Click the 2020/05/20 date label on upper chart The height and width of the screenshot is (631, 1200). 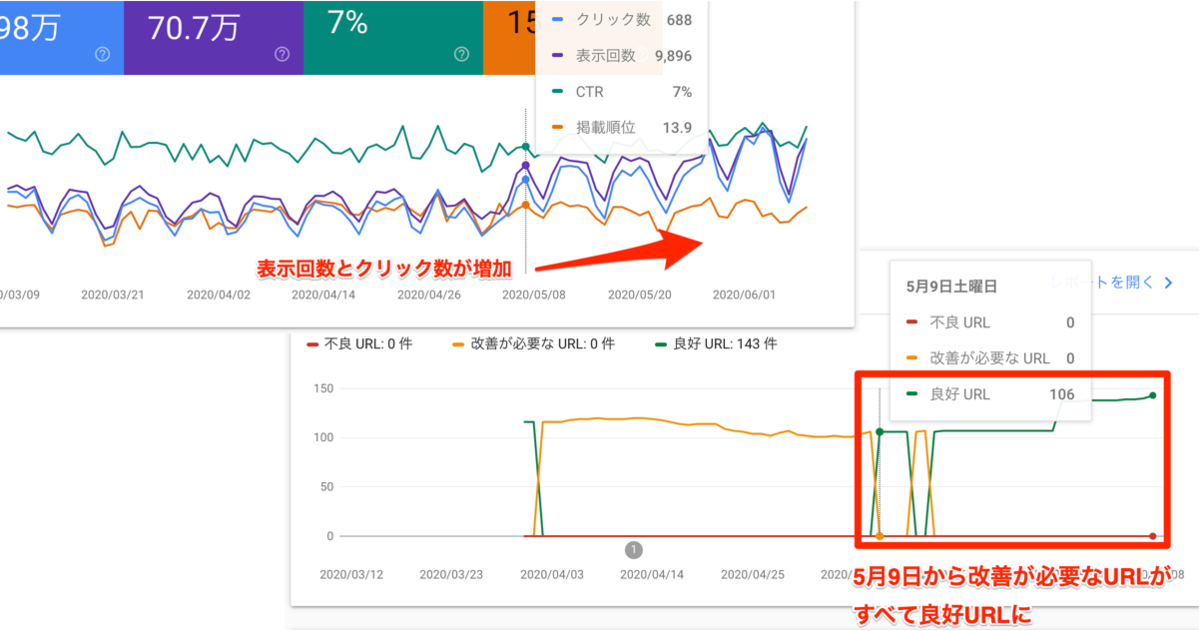[x=641, y=296]
